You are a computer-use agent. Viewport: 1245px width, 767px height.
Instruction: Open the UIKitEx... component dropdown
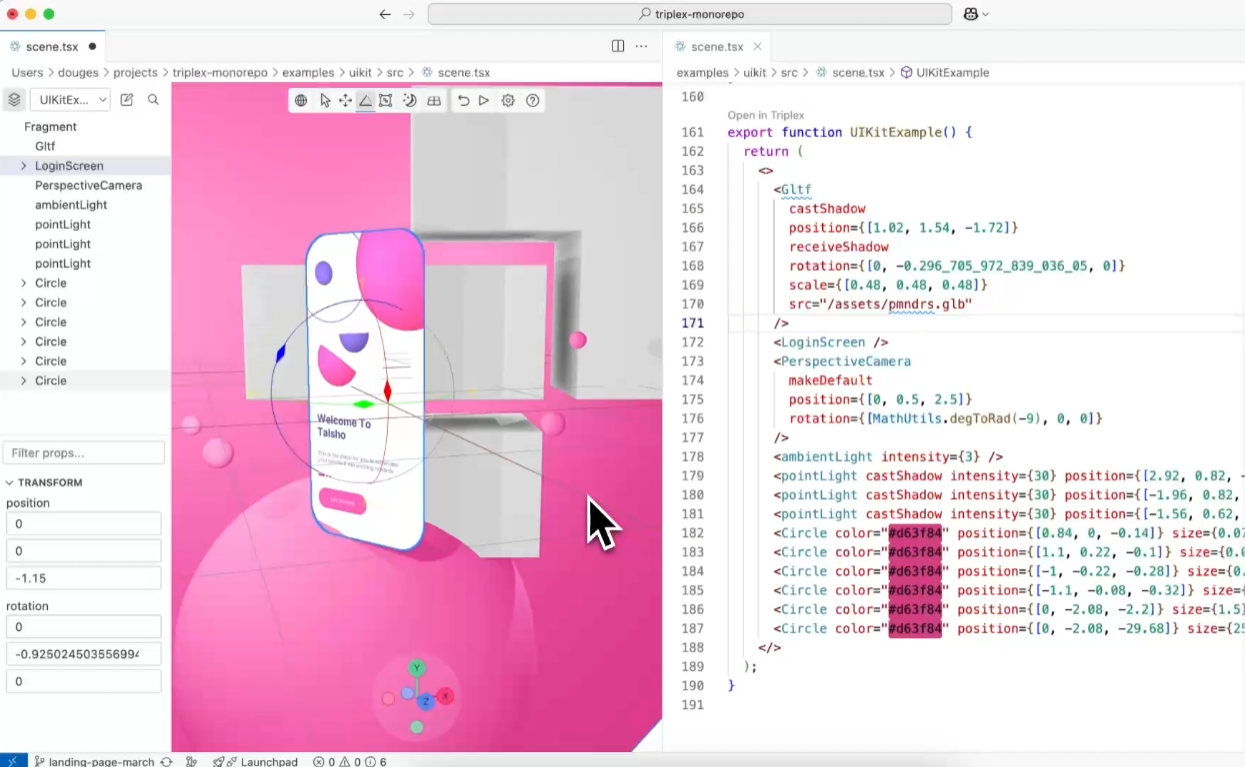tap(70, 99)
